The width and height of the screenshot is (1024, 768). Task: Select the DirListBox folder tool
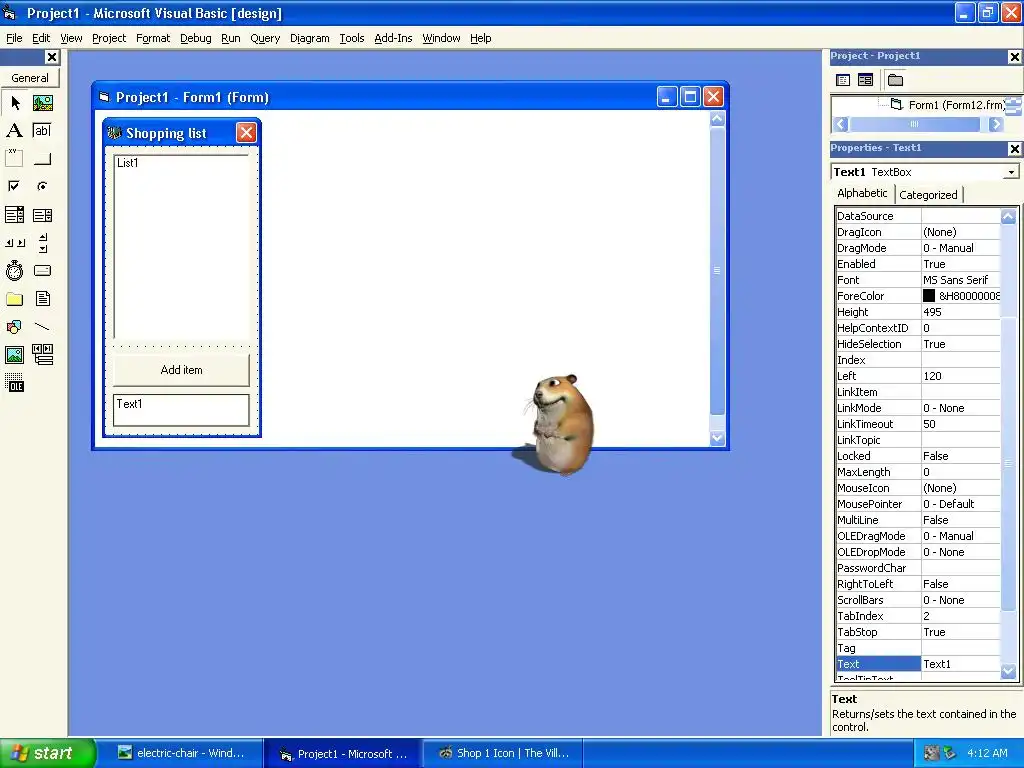15,298
